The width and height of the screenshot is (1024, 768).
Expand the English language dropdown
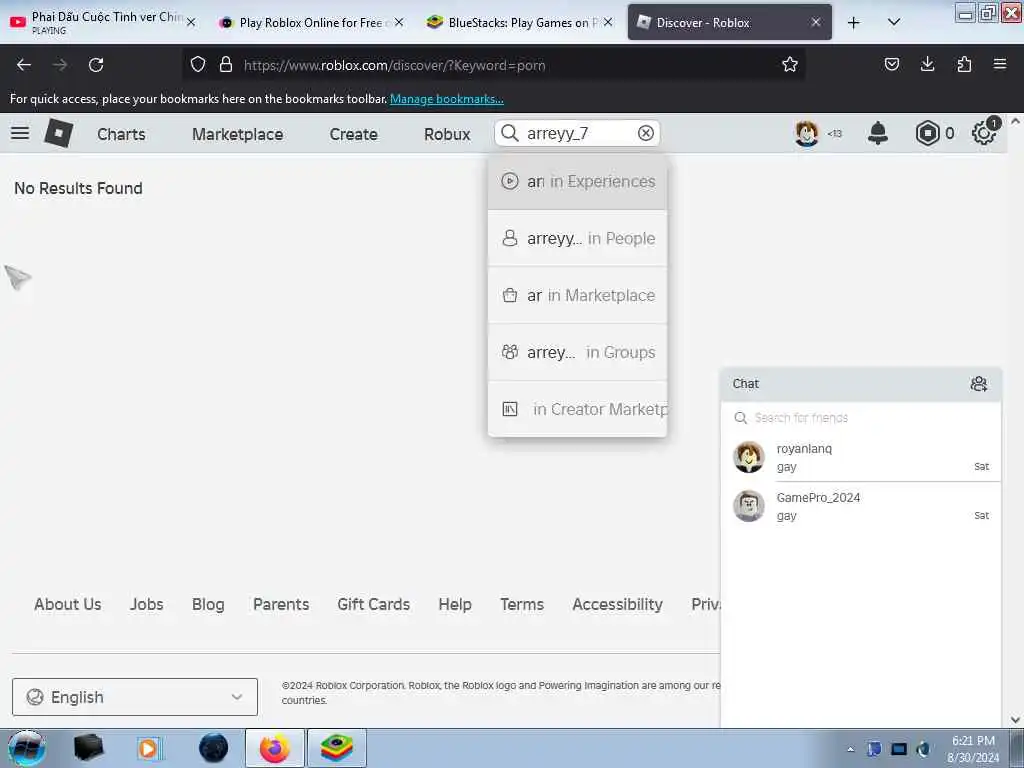tap(135, 697)
